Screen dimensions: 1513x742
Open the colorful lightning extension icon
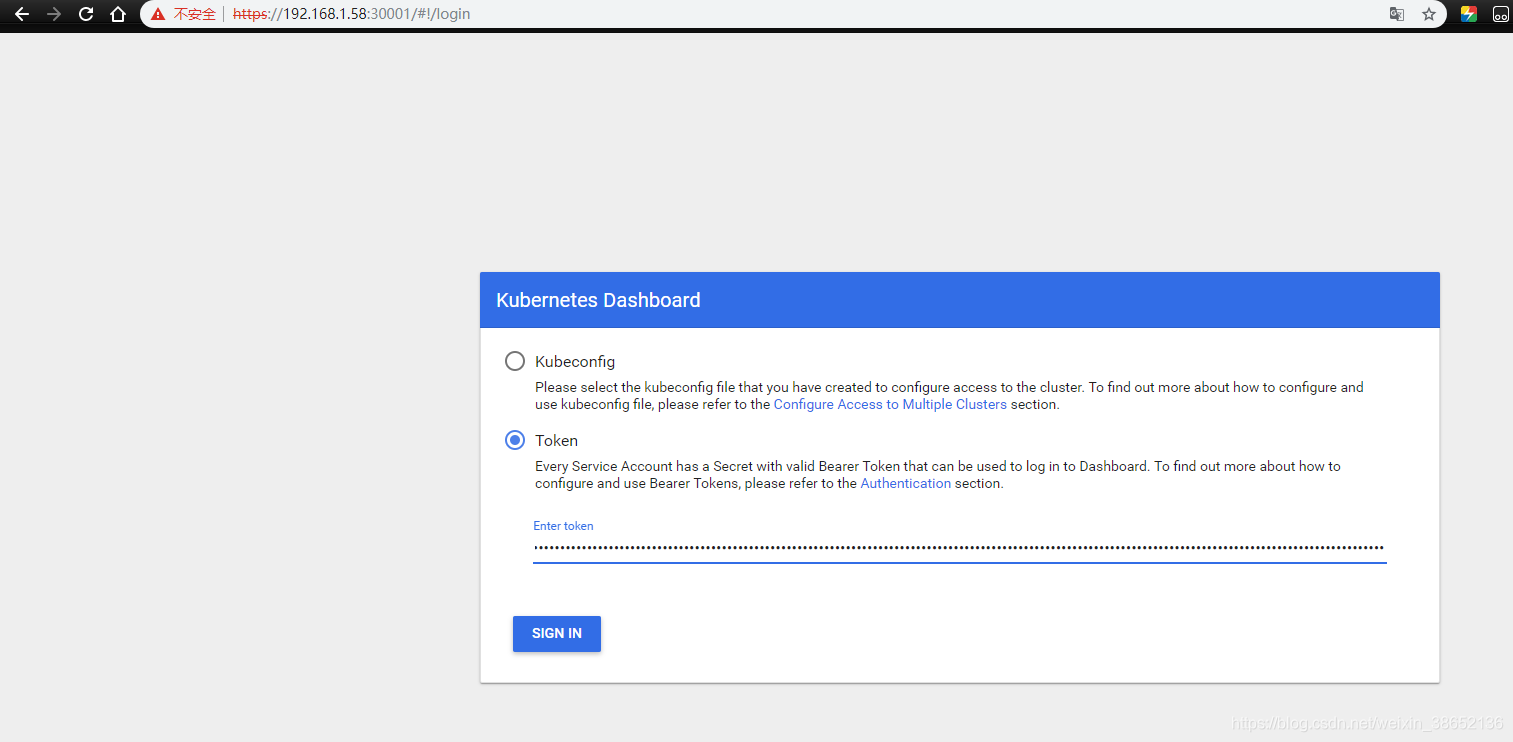coord(1469,14)
